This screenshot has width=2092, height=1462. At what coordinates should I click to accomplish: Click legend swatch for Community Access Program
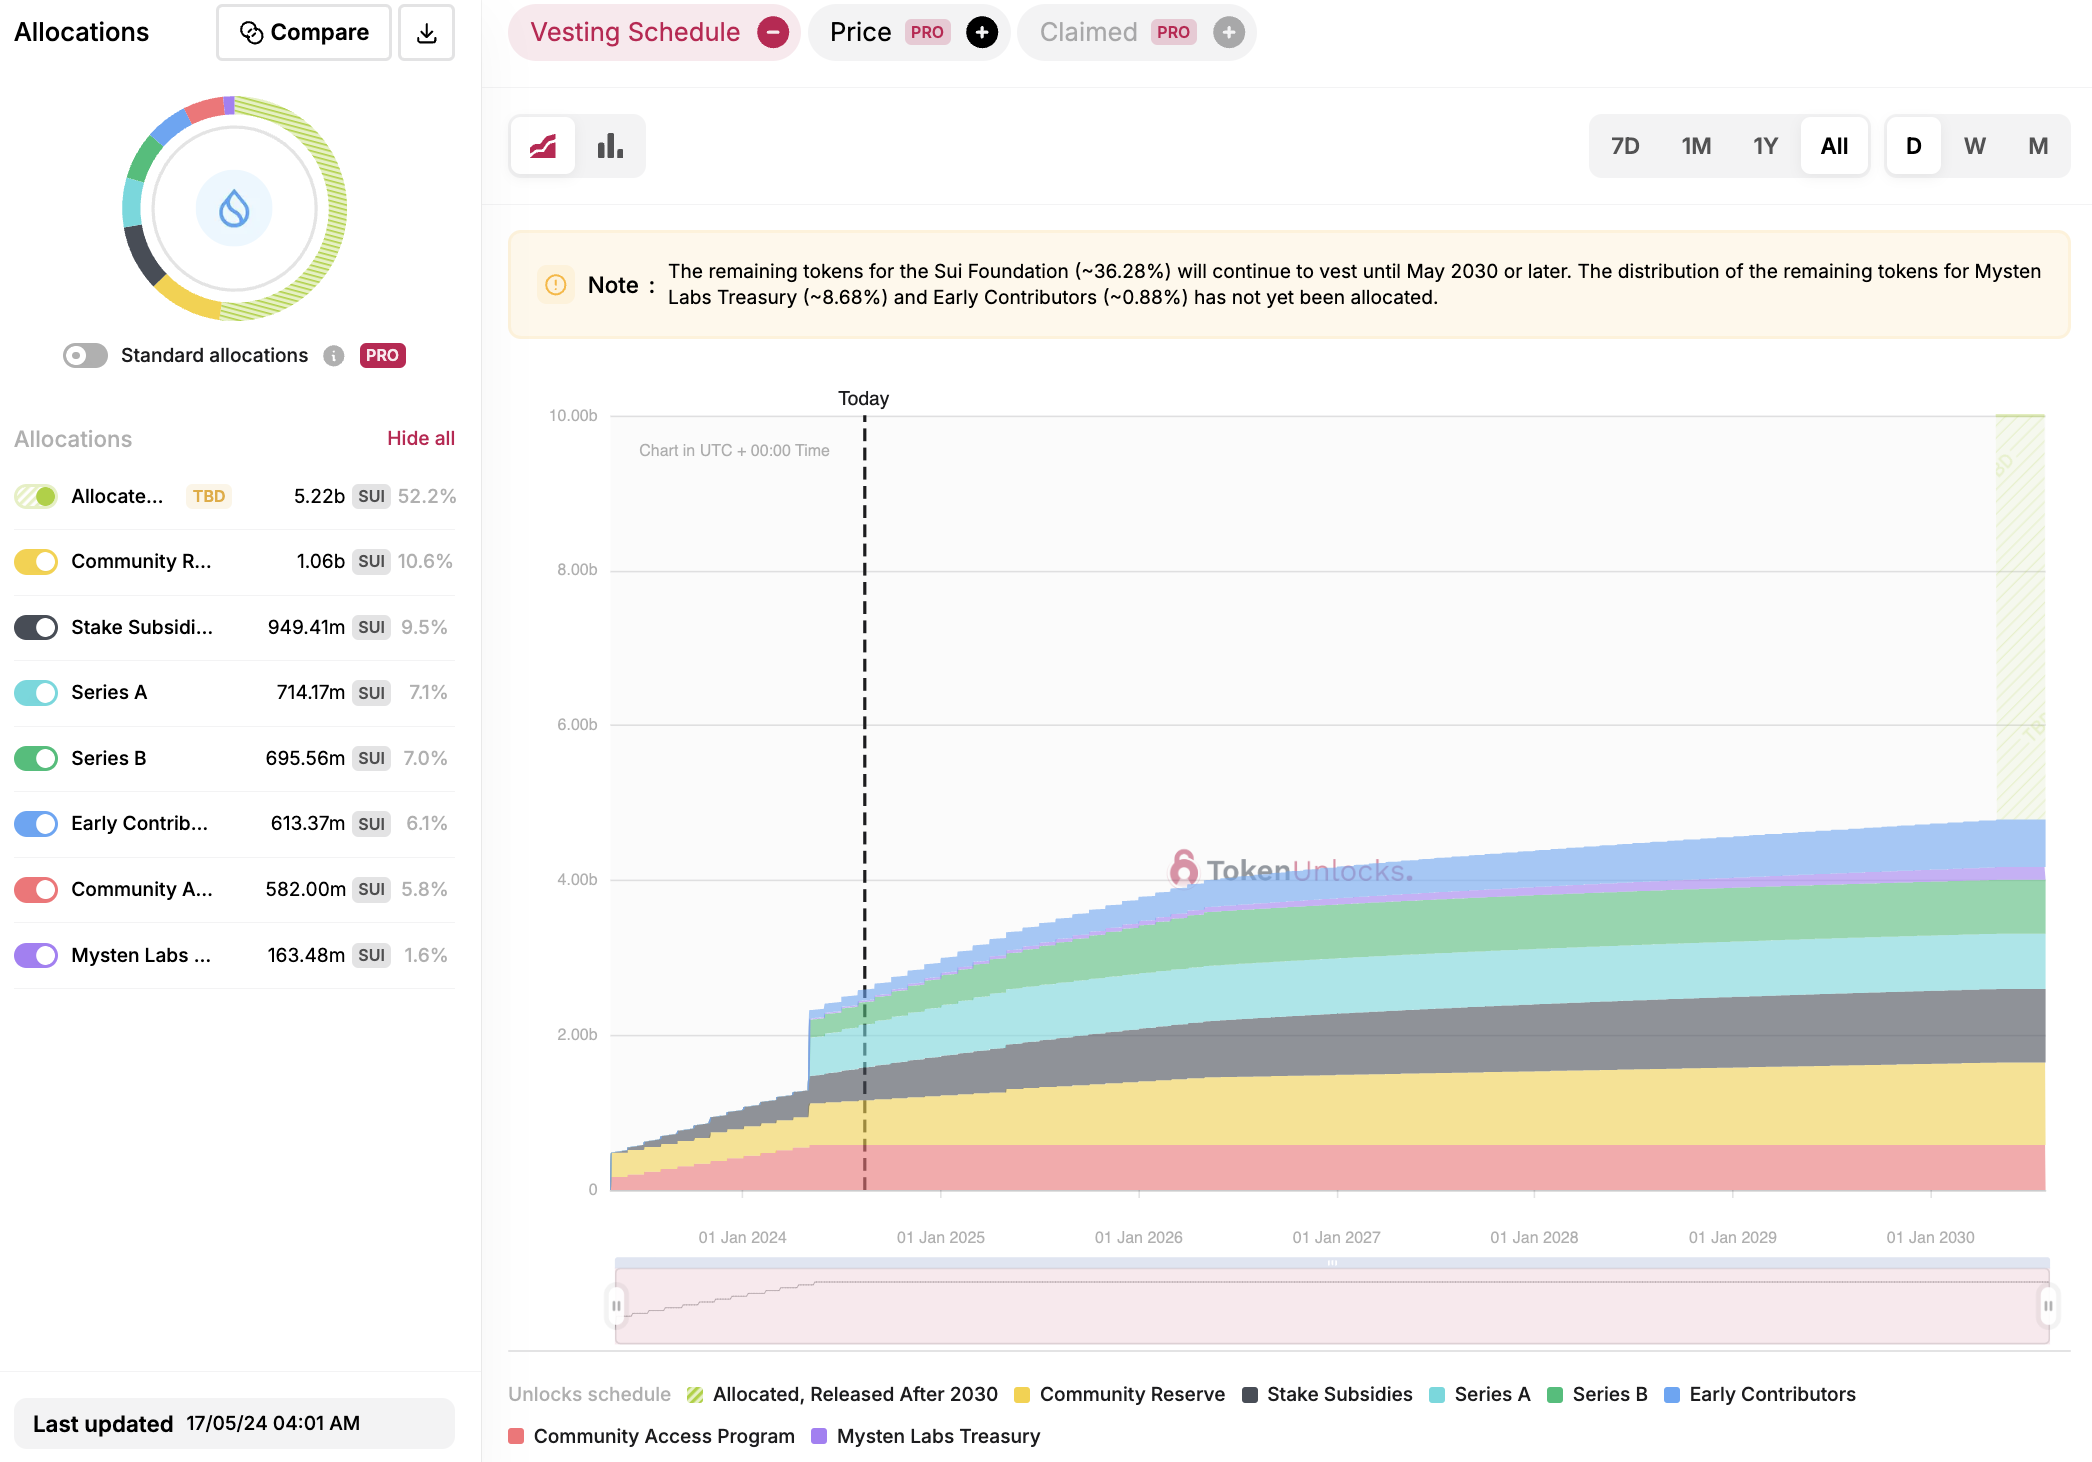[516, 1437]
